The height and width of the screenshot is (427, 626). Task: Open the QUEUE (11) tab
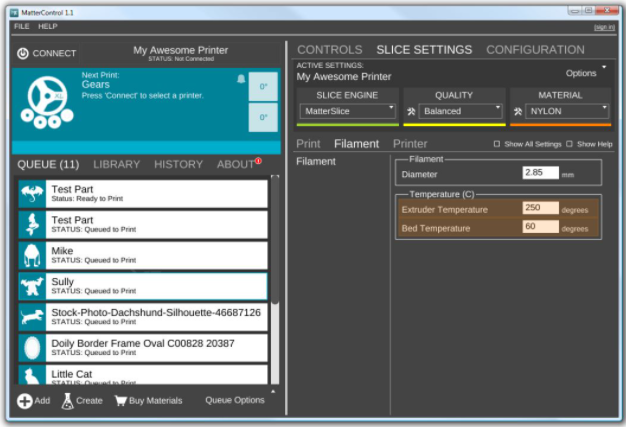(x=48, y=164)
